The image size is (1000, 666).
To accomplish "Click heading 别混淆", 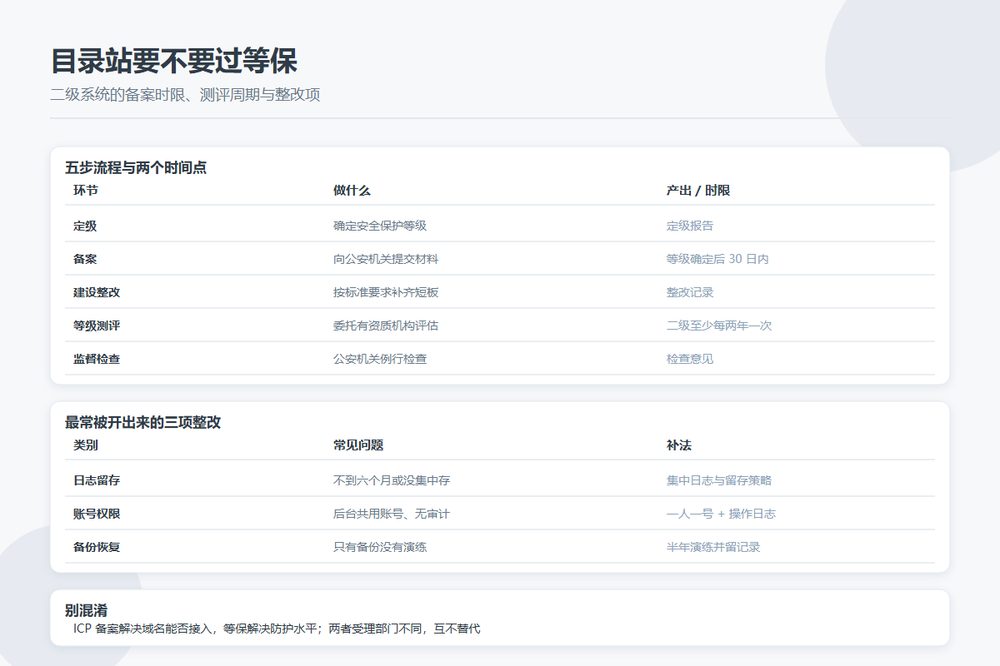I will [x=86, y=610].
